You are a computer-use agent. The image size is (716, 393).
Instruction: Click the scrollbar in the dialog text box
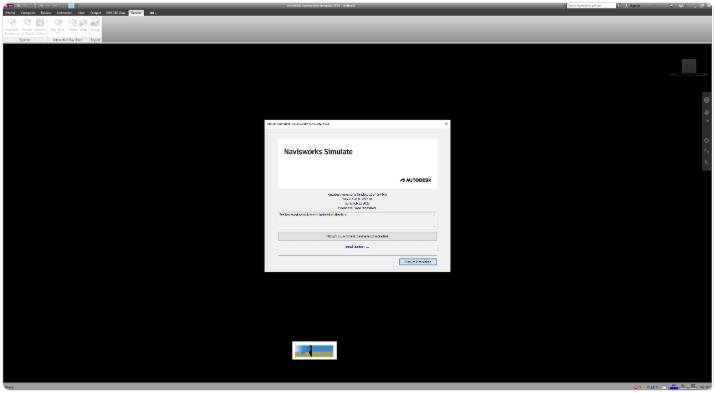434,219
